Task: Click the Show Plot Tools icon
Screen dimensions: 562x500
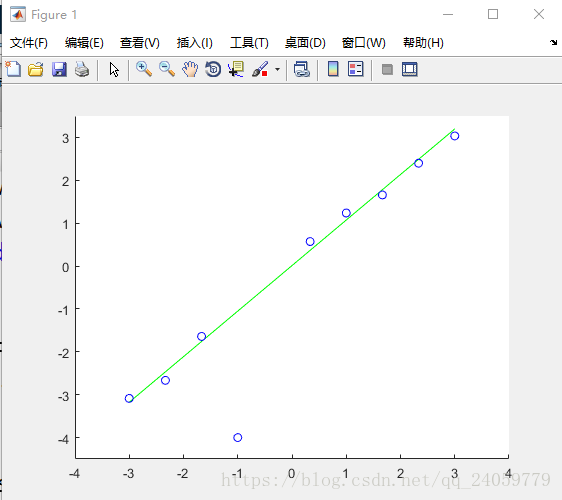Action: (x=410, y=69)
